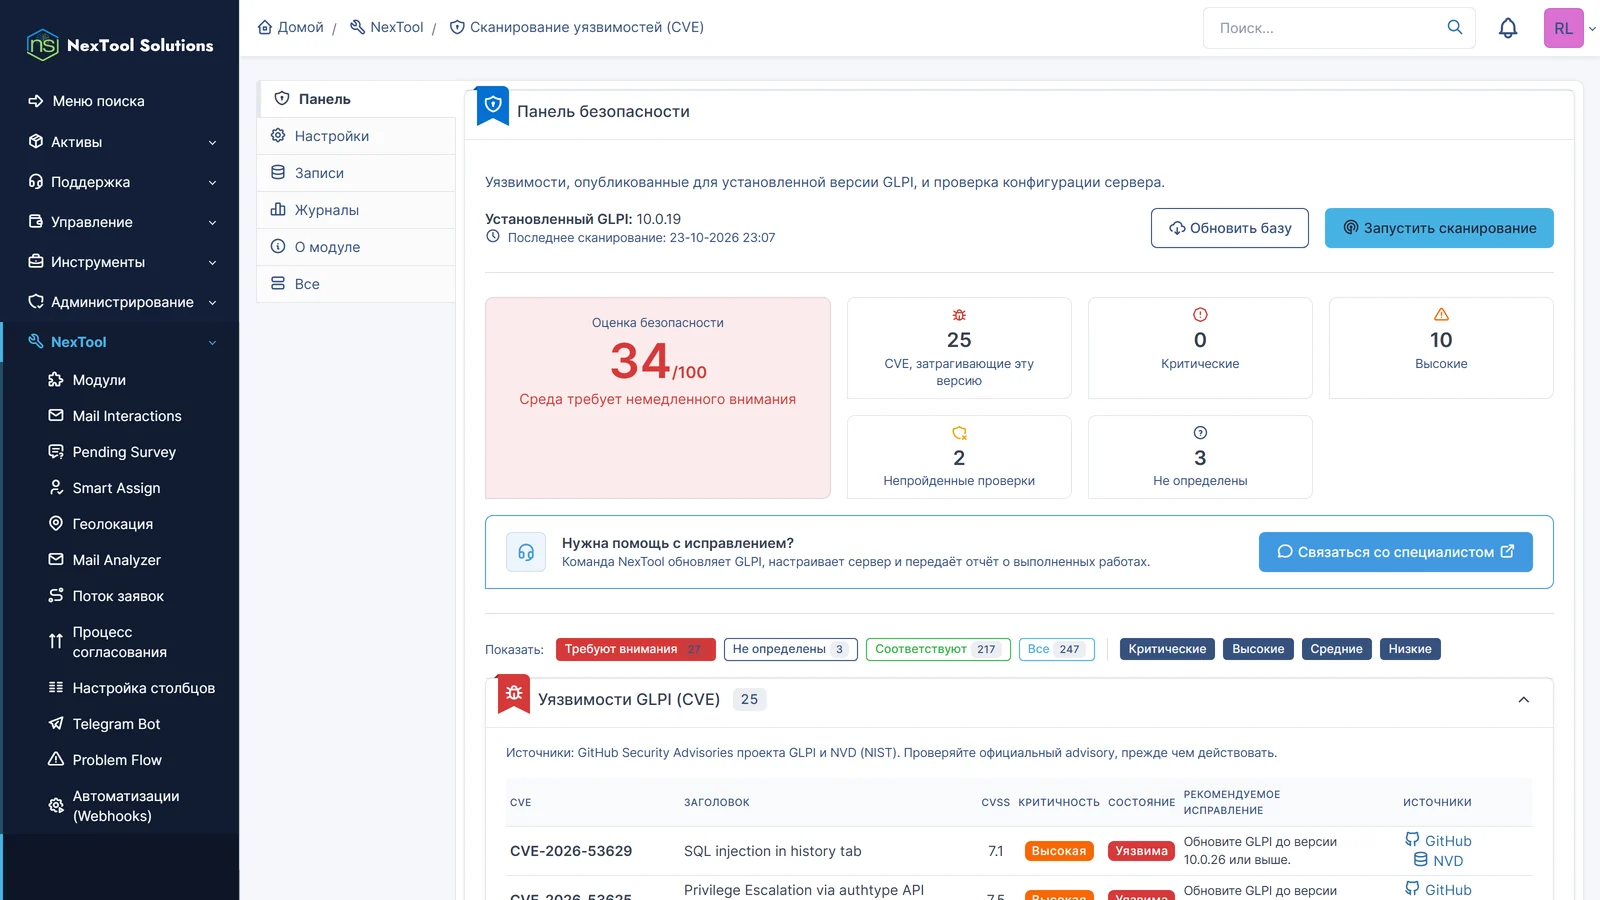Toggle Критические severity filter
1600x900 pixels.
1167,649
